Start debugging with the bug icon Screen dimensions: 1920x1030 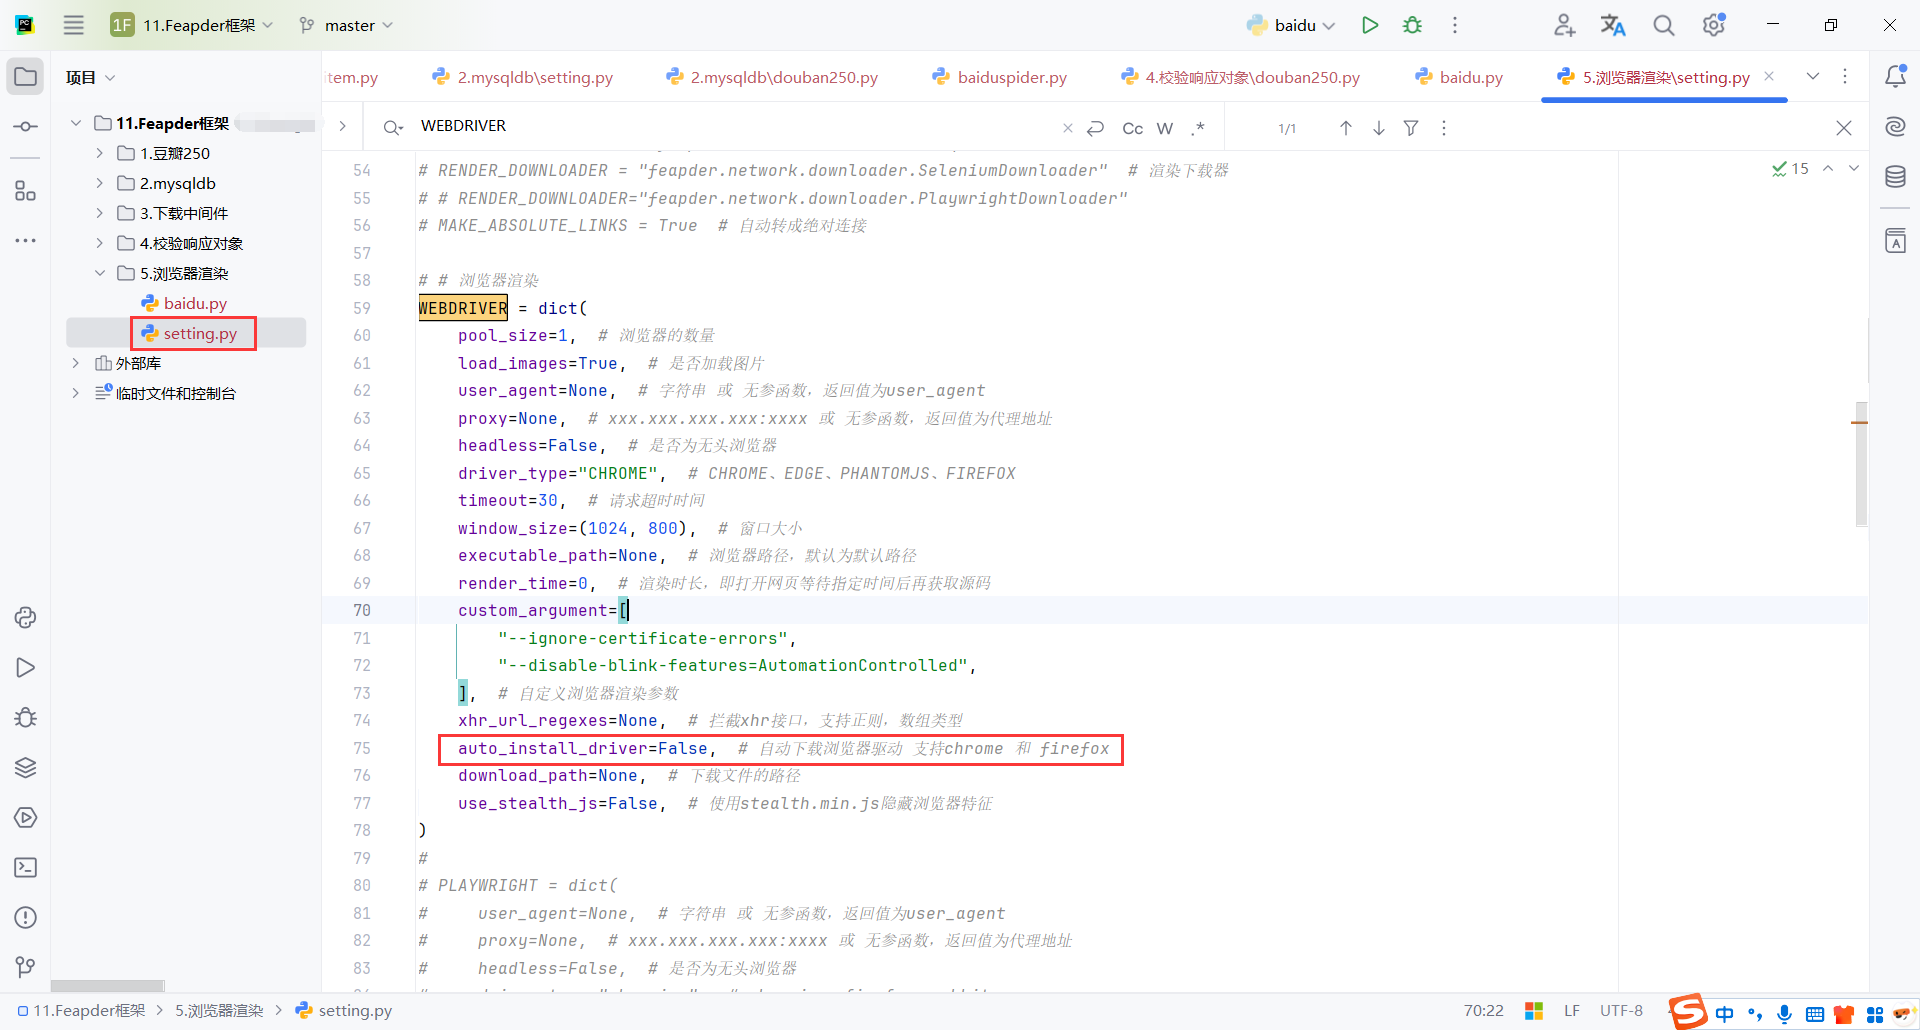tap(1412, 25)
